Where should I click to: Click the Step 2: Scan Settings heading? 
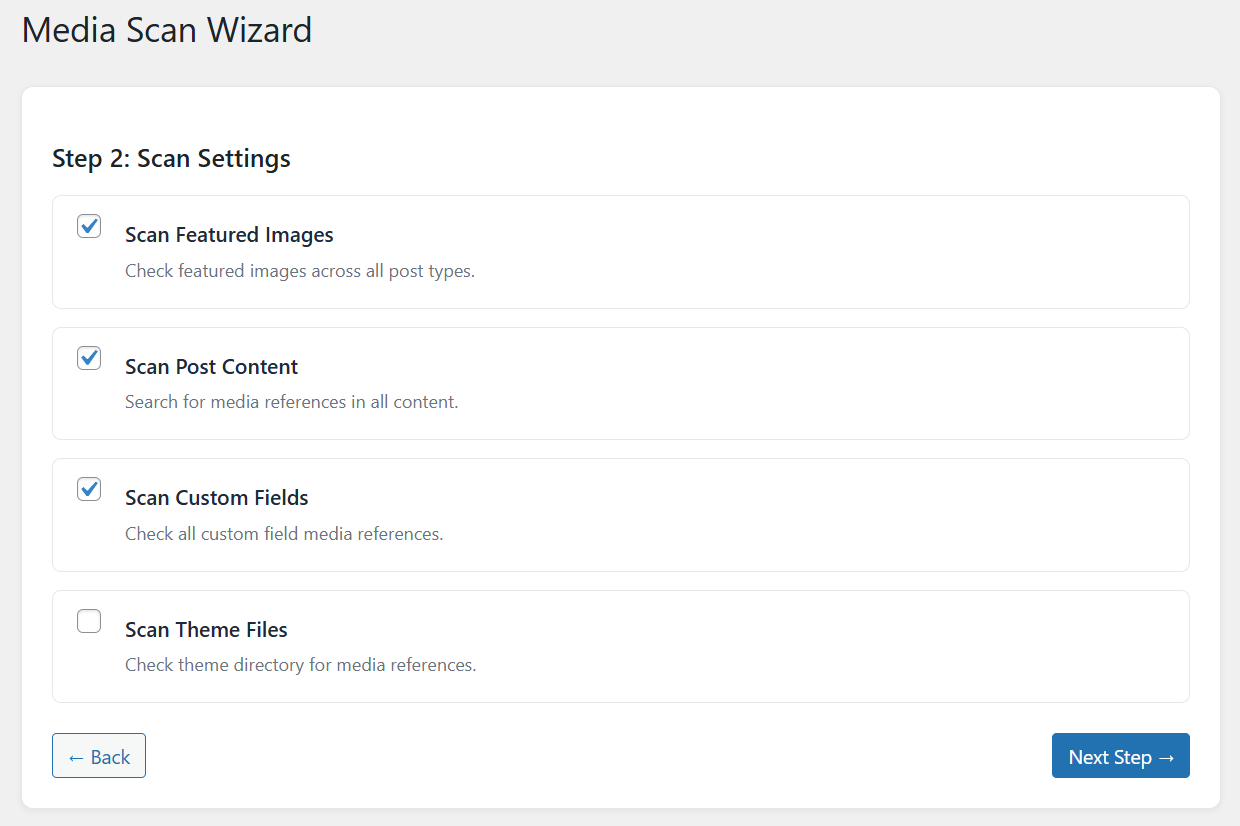(x=171, y=158)
